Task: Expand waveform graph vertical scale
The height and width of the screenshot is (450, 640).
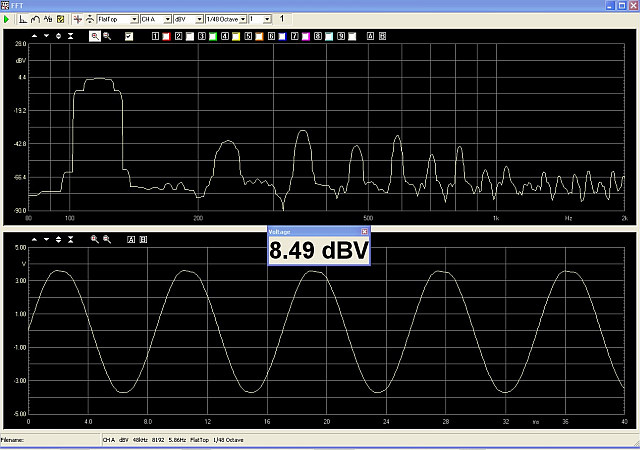Action: click(x=58, y=239)
